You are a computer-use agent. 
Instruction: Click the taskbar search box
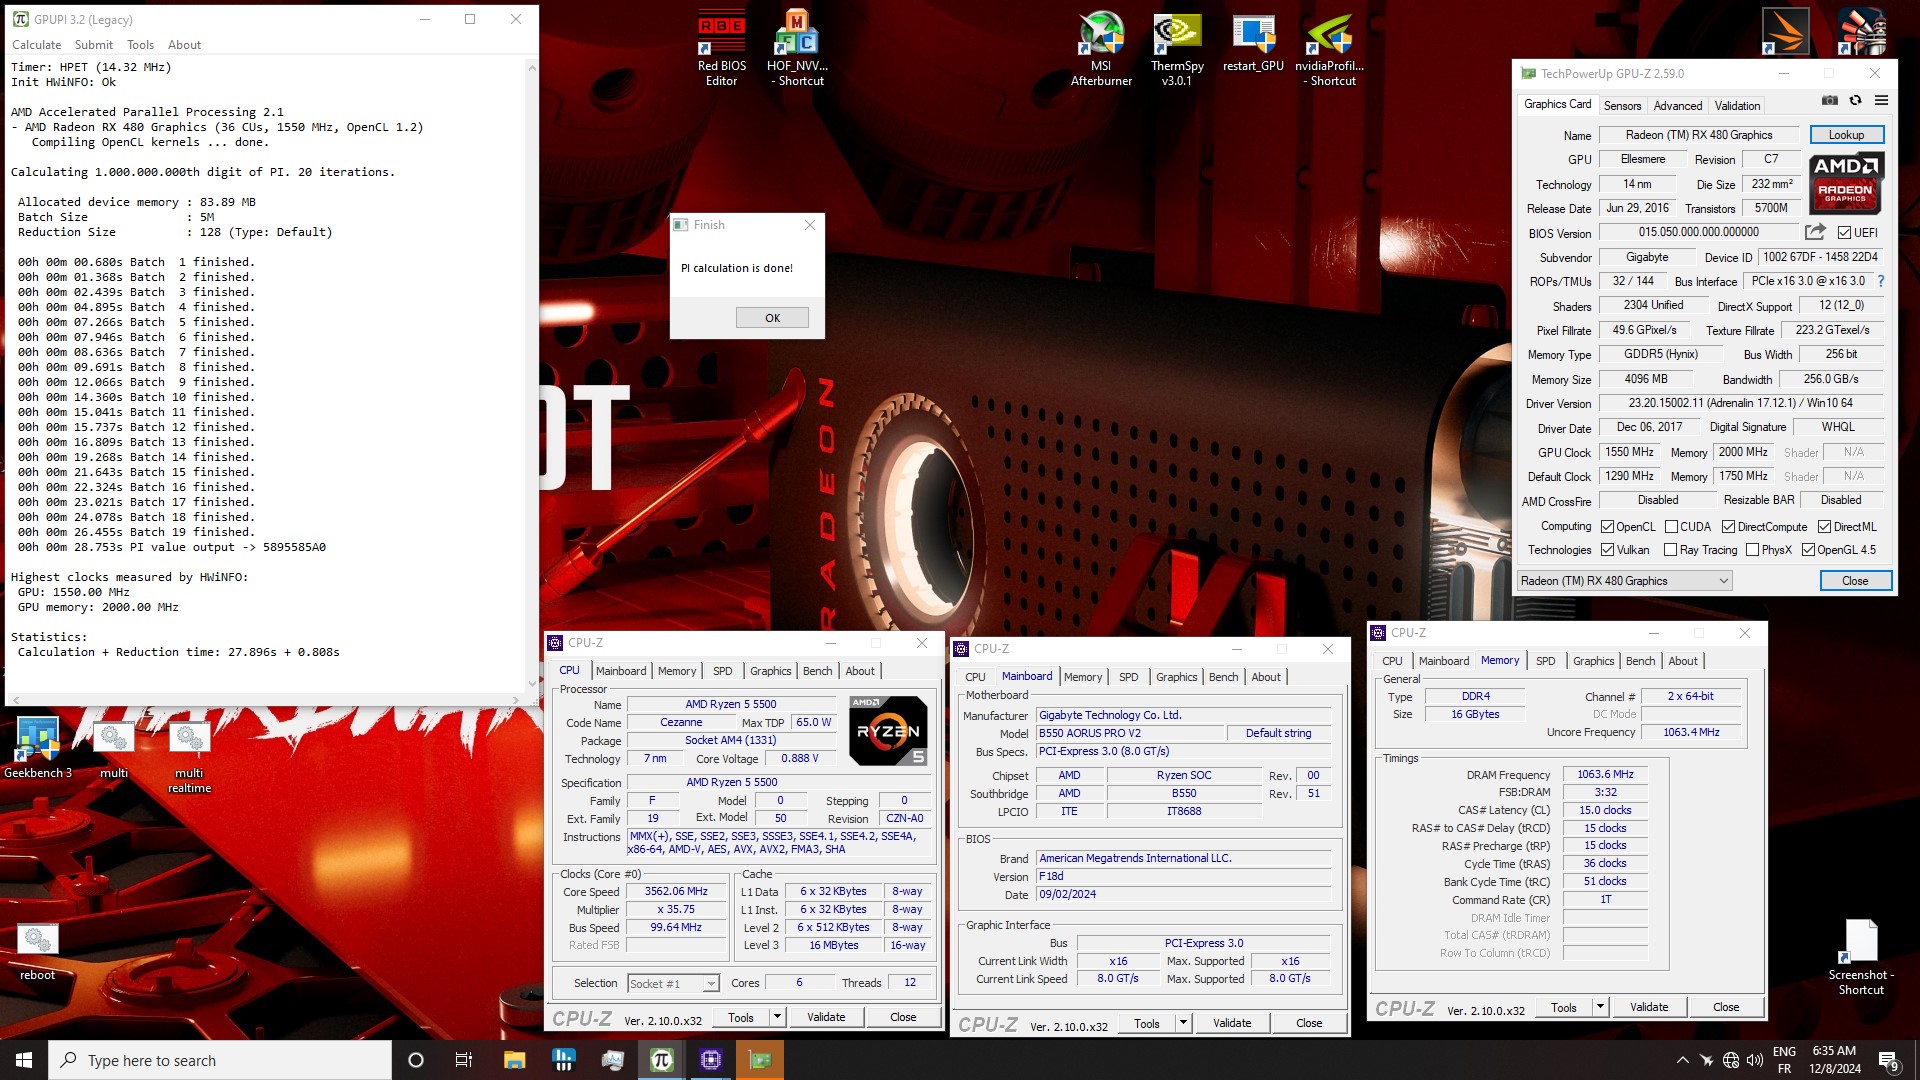tap(220, 1060)
